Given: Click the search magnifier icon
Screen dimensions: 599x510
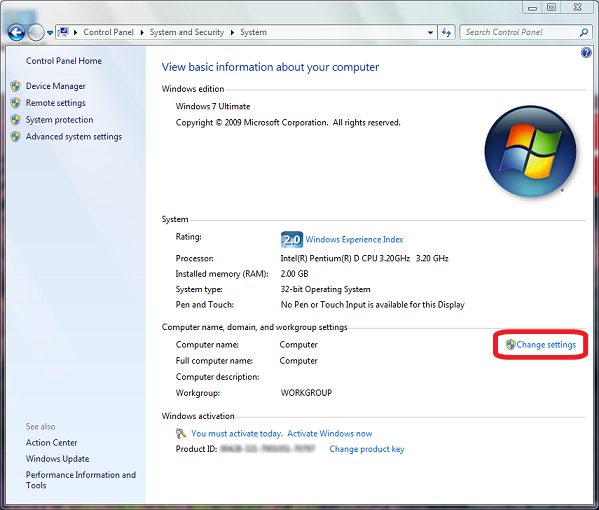Looking at the screenshot, I should [584, 32].
